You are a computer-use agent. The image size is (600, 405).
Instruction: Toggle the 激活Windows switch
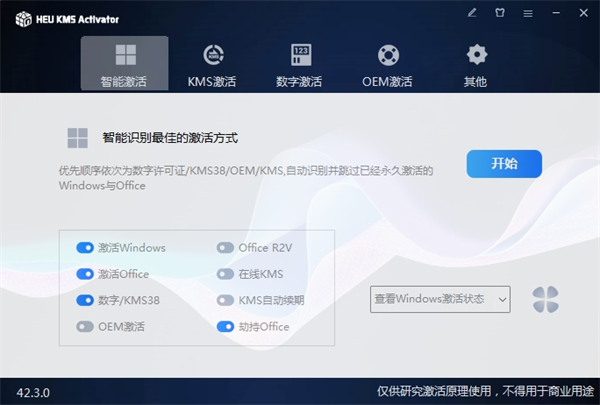[x=85, y=248]
